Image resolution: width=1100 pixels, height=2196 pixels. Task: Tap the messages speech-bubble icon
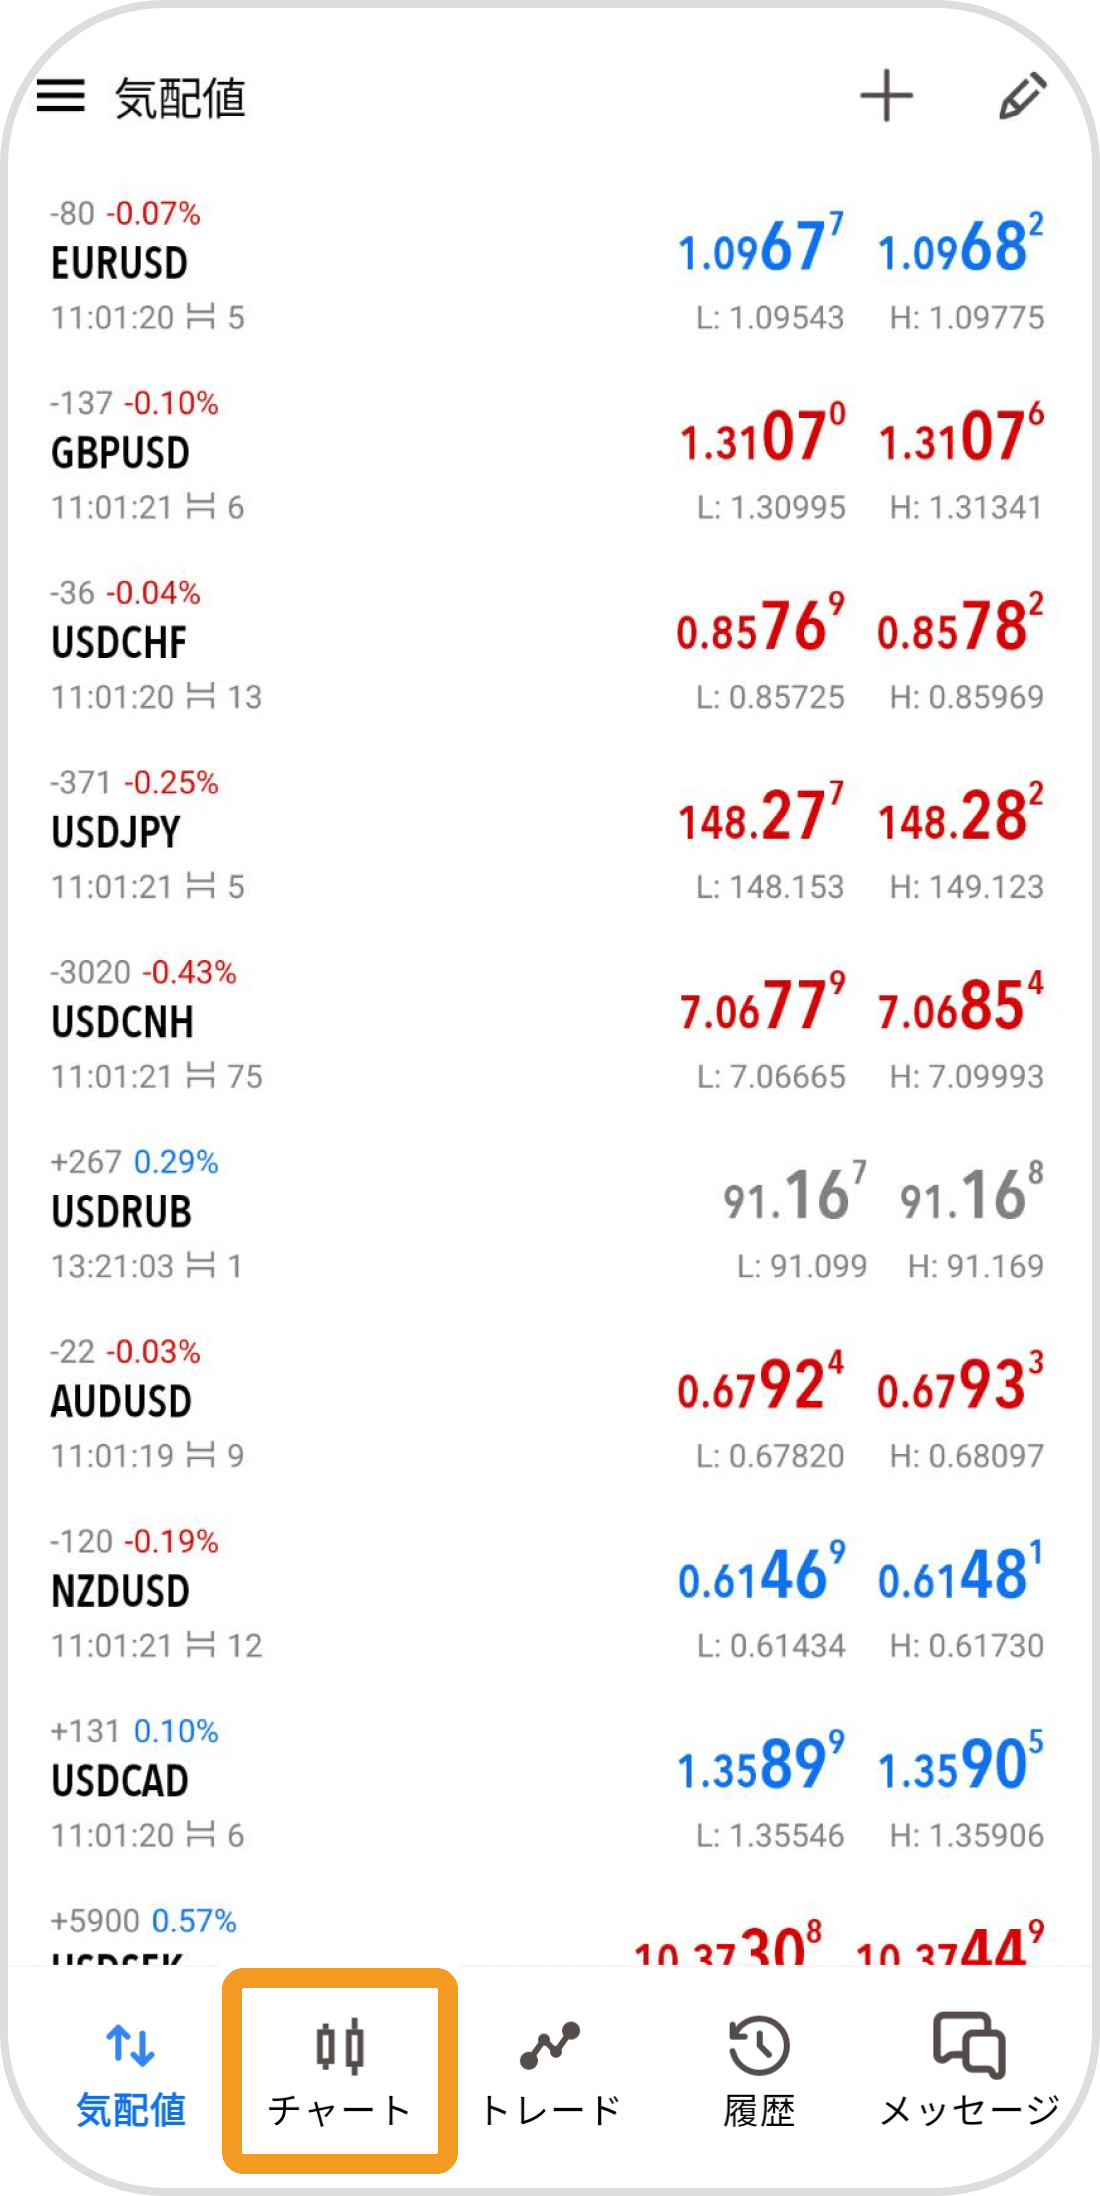tap(969, 2044)
